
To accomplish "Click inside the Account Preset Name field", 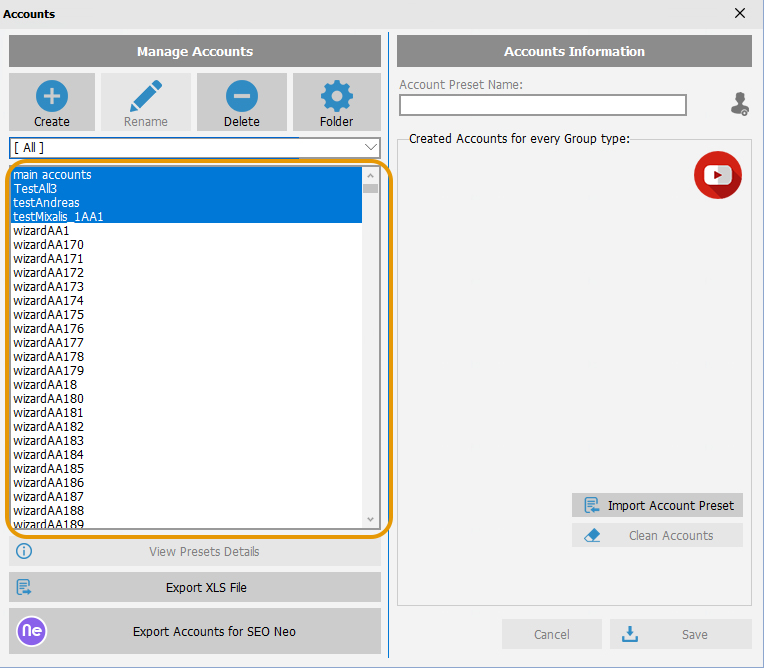I will click(542, 105).
